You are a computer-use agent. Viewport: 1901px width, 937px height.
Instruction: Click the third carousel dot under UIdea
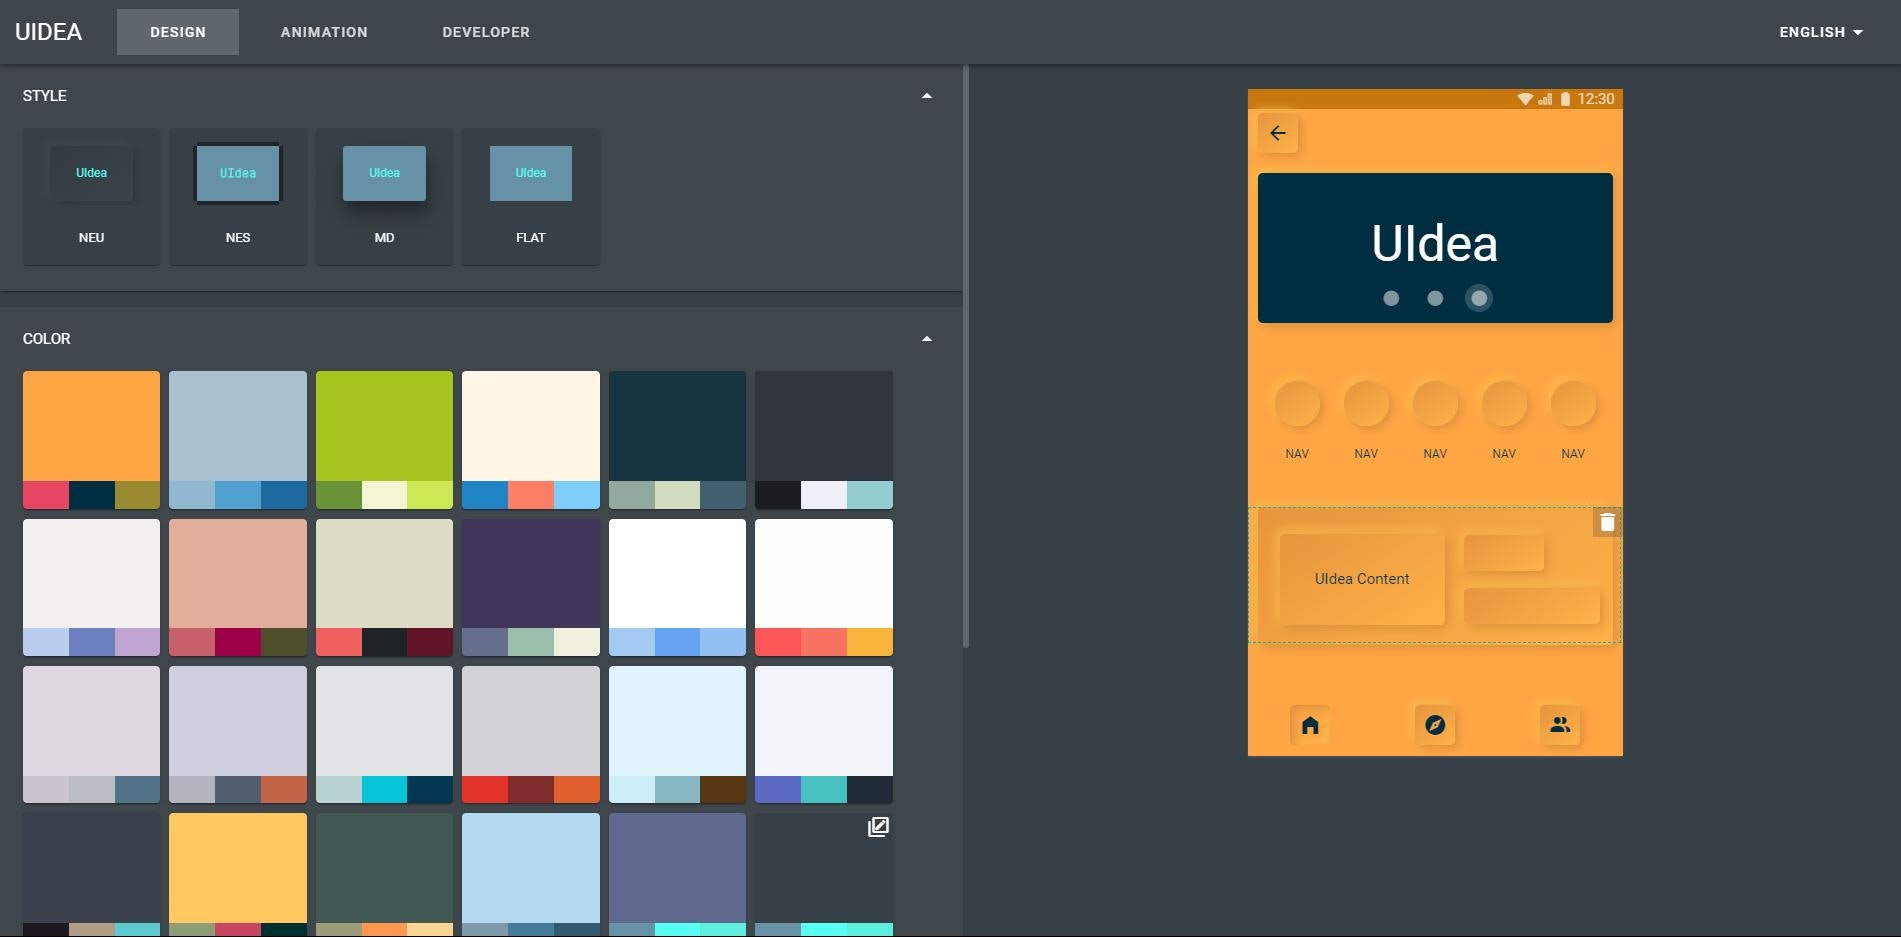[1479, 298]
